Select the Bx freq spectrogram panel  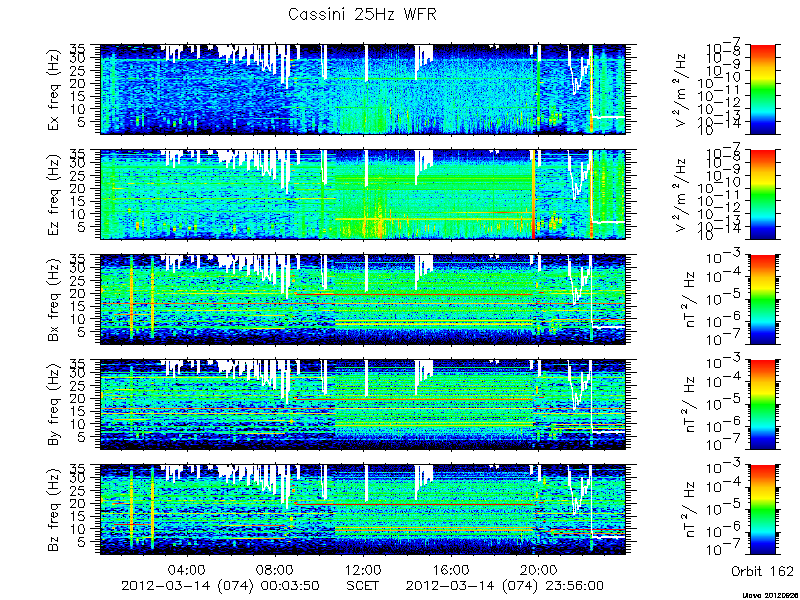(x=363, y=299)
